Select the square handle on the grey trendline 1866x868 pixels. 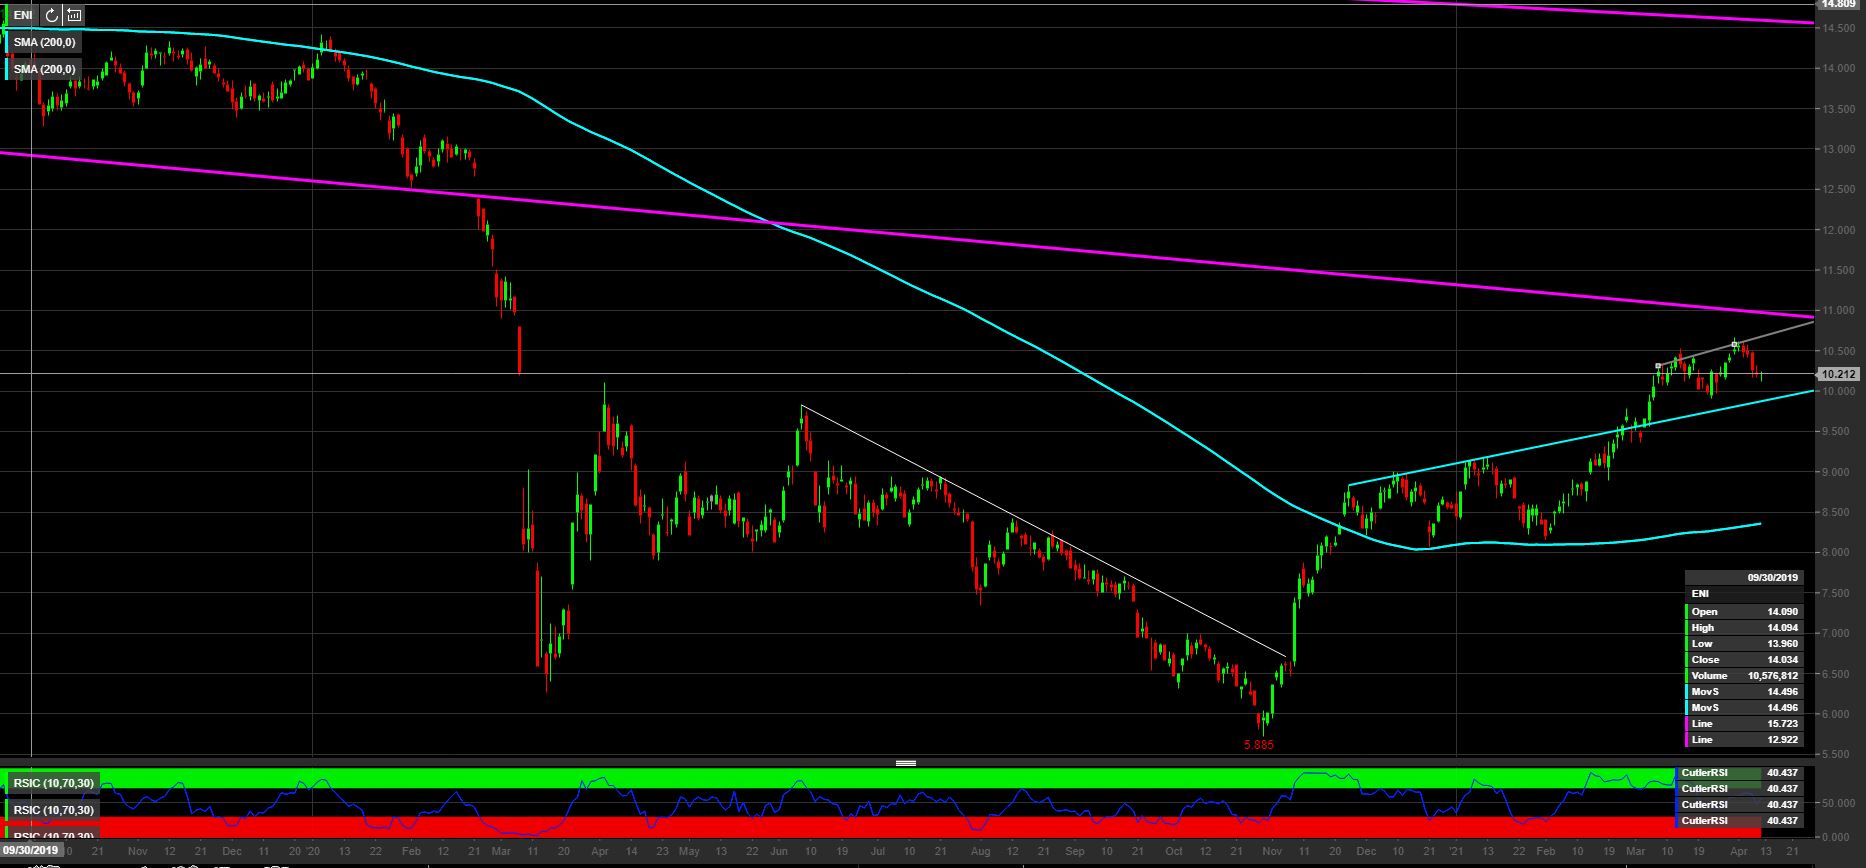tap(1734, 345)
